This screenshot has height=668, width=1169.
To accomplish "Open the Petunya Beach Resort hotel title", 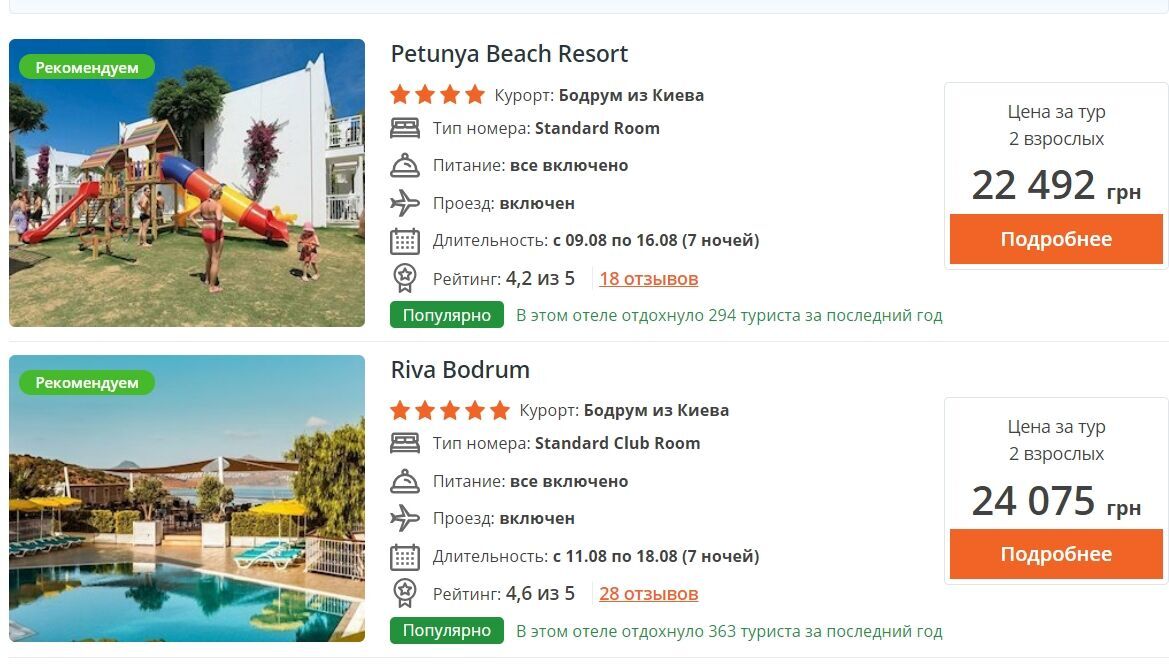I will (509, 54).
